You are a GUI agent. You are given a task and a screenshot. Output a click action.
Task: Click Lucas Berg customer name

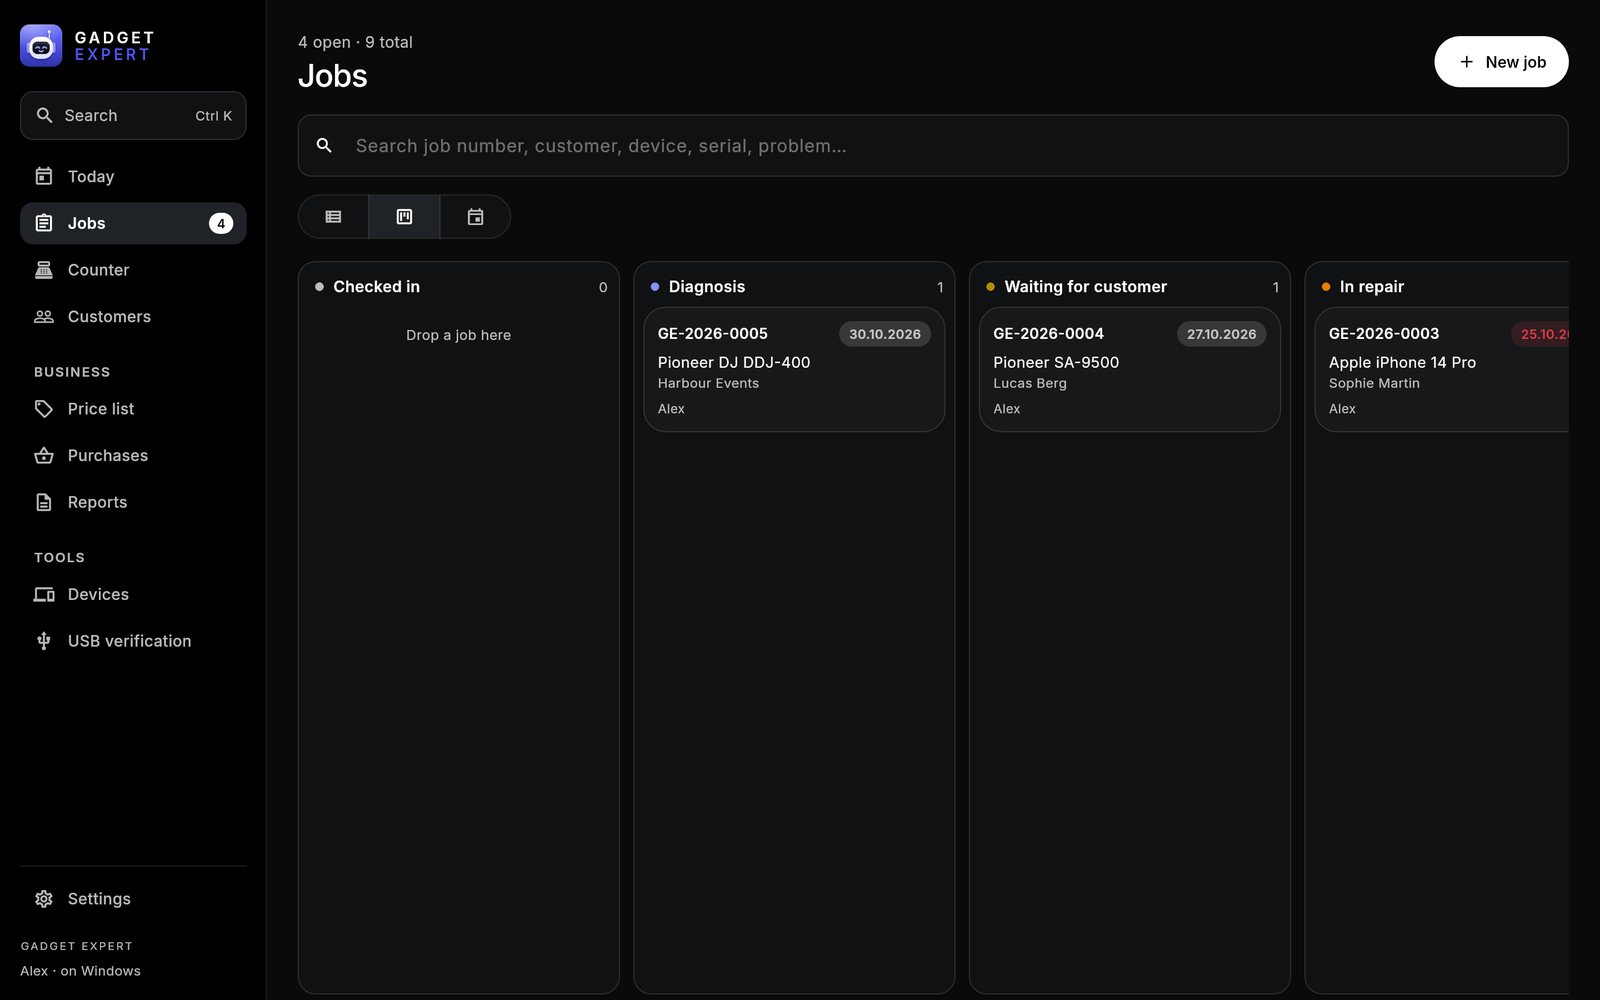1030,383
